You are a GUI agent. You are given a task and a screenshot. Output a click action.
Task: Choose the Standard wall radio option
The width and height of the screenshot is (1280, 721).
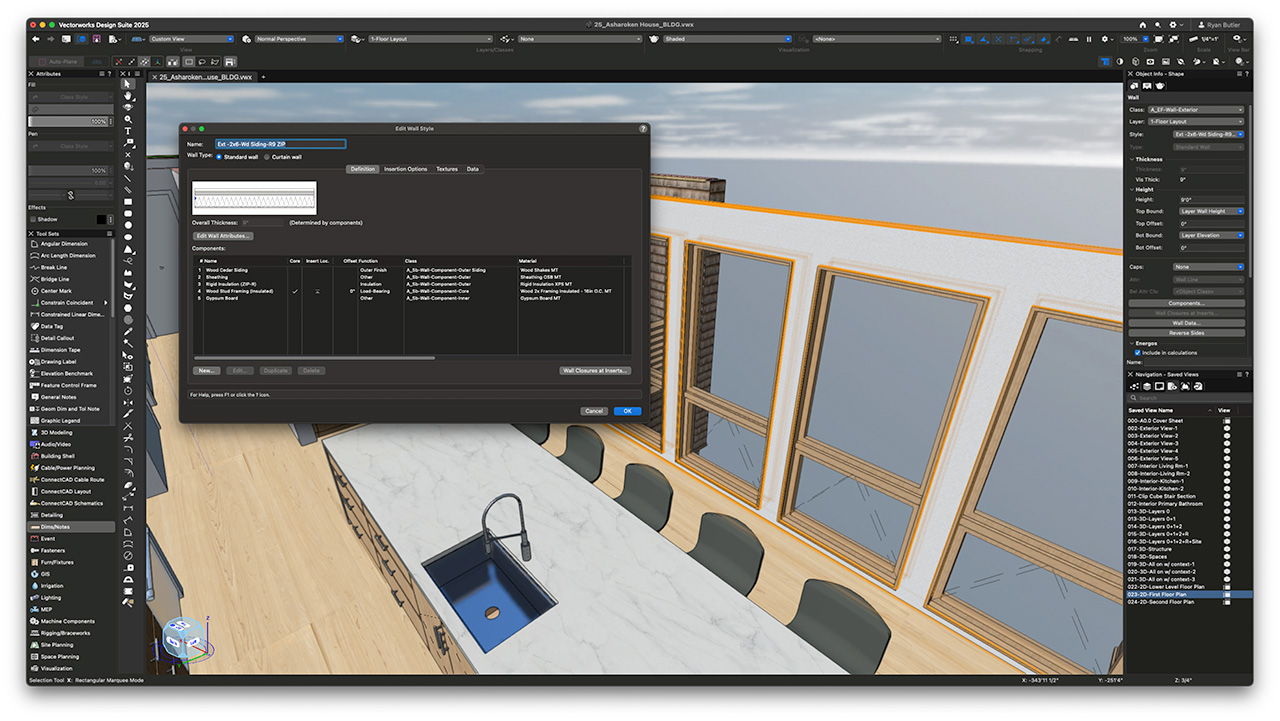point(220,157)
